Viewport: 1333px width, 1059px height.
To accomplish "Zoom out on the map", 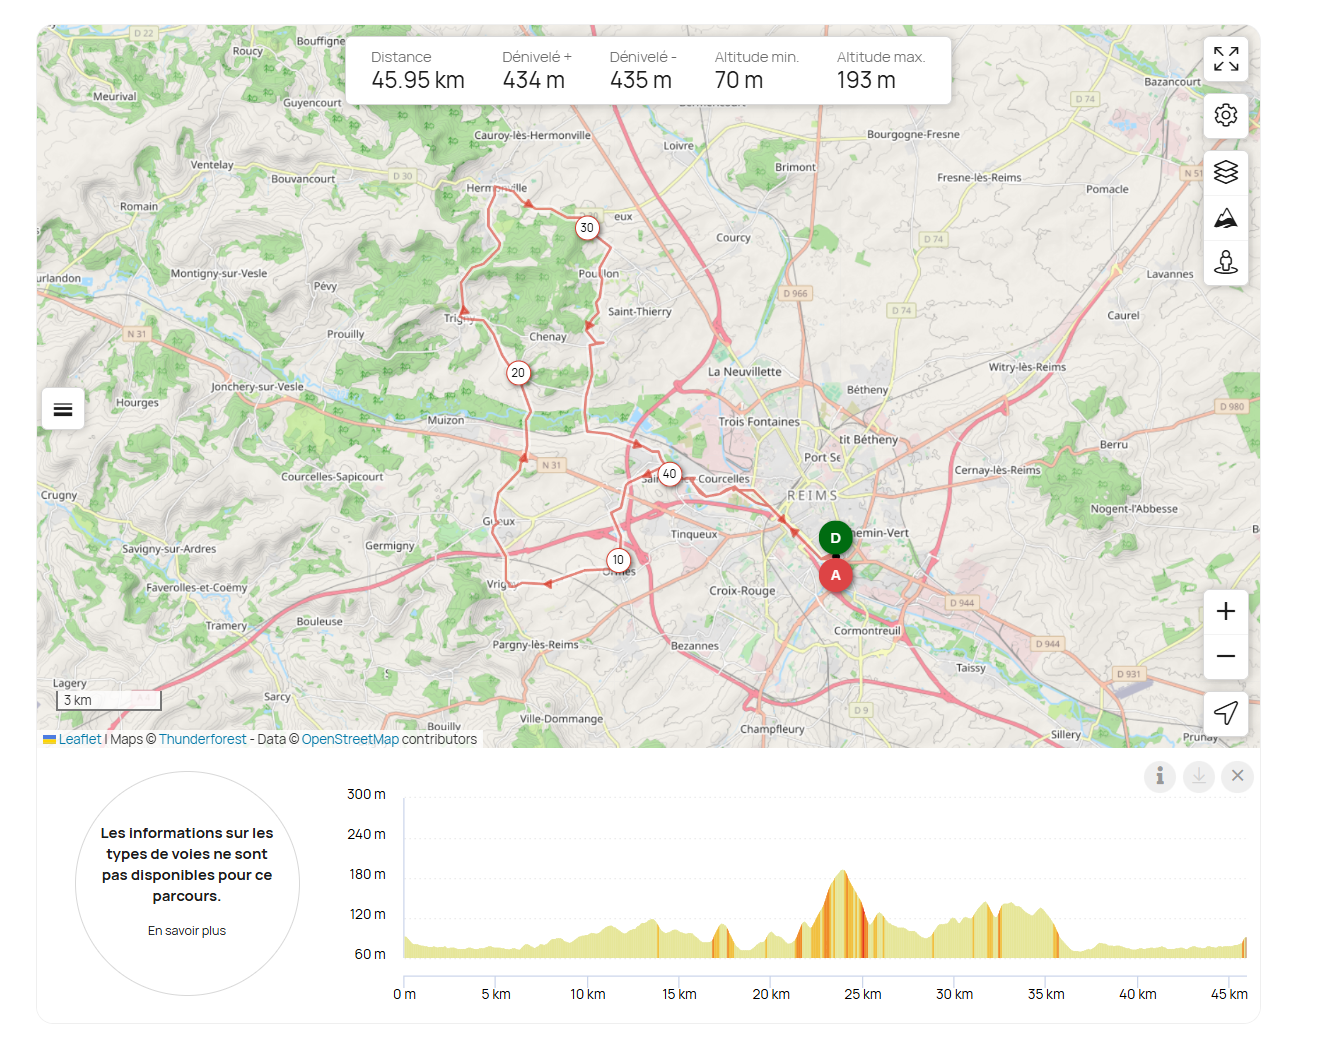I will (x=1225, y=657).
